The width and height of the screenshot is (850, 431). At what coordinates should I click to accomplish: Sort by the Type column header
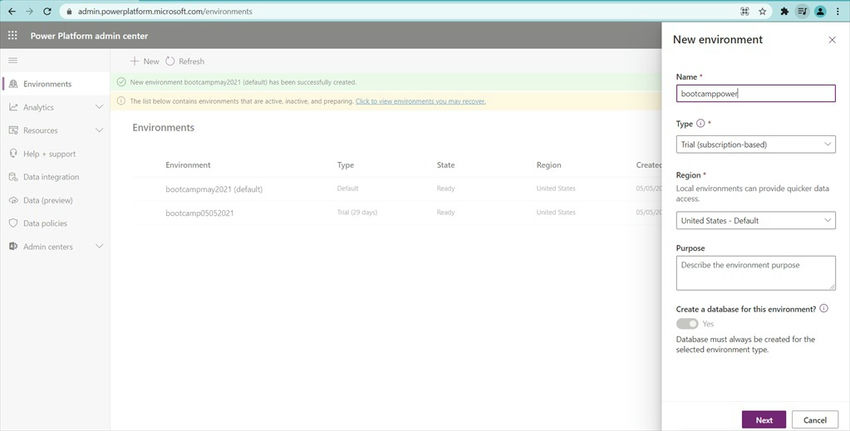coord(345,165)
